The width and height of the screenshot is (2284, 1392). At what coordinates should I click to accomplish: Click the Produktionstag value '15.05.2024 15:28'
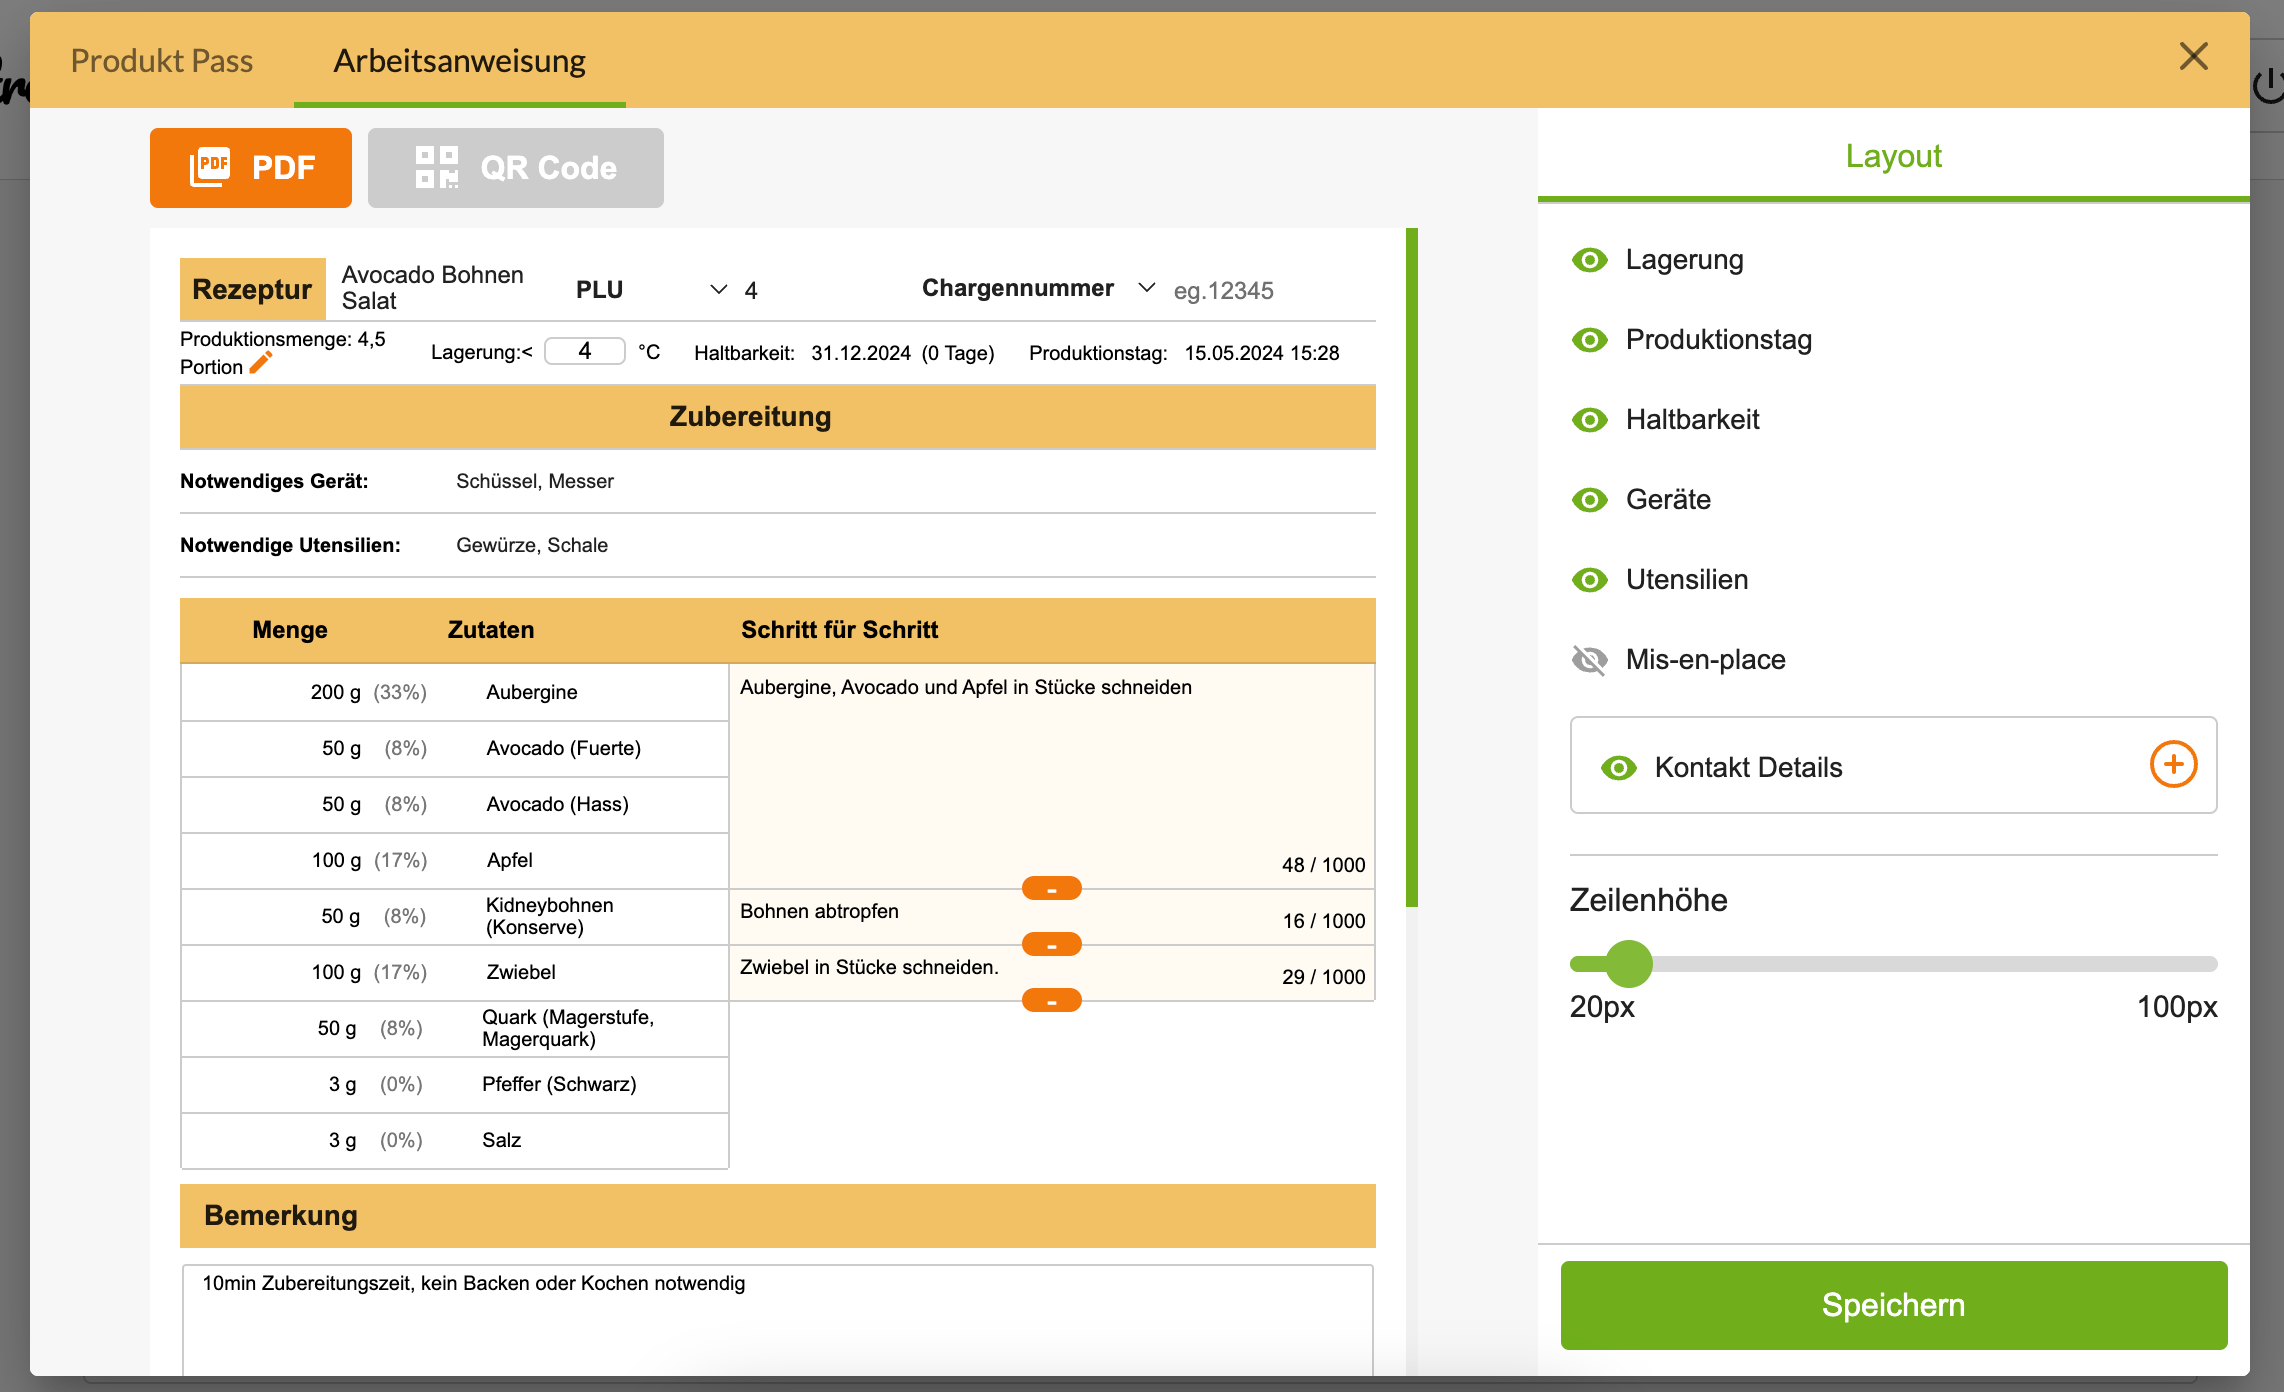[1262, 353]
